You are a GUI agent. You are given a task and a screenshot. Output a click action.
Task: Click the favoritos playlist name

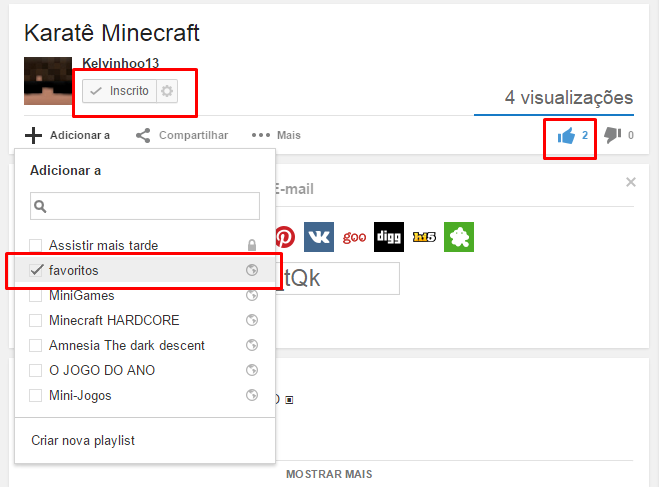pyautogui.click(x=73, y=270)
